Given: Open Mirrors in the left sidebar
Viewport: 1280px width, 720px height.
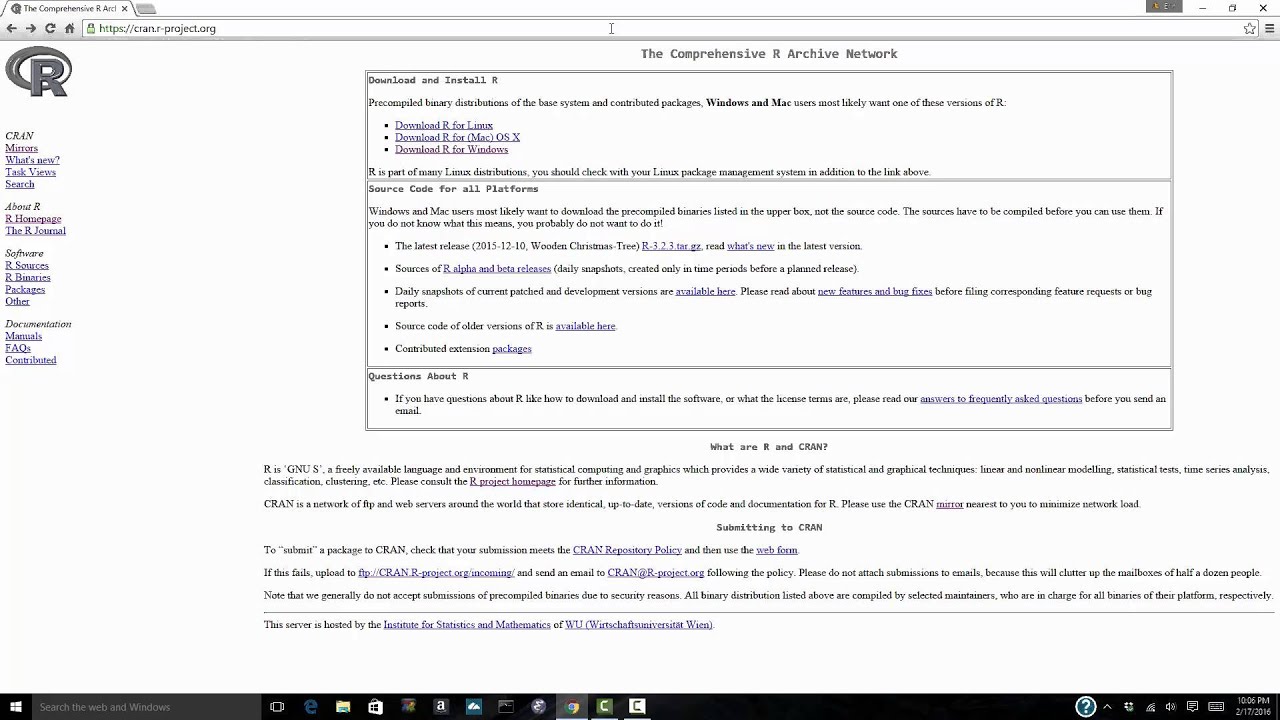Looking at the screenshot, I should (21, 148).
